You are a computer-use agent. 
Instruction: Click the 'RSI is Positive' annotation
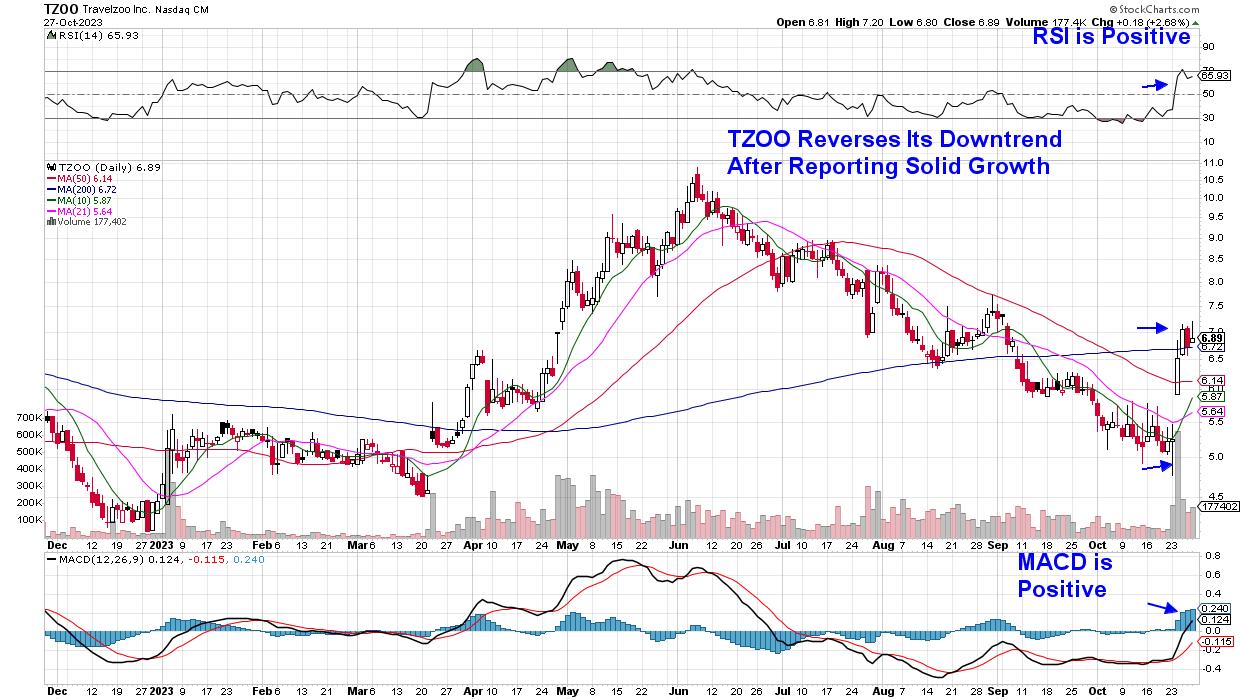(x=1112, y=38)
